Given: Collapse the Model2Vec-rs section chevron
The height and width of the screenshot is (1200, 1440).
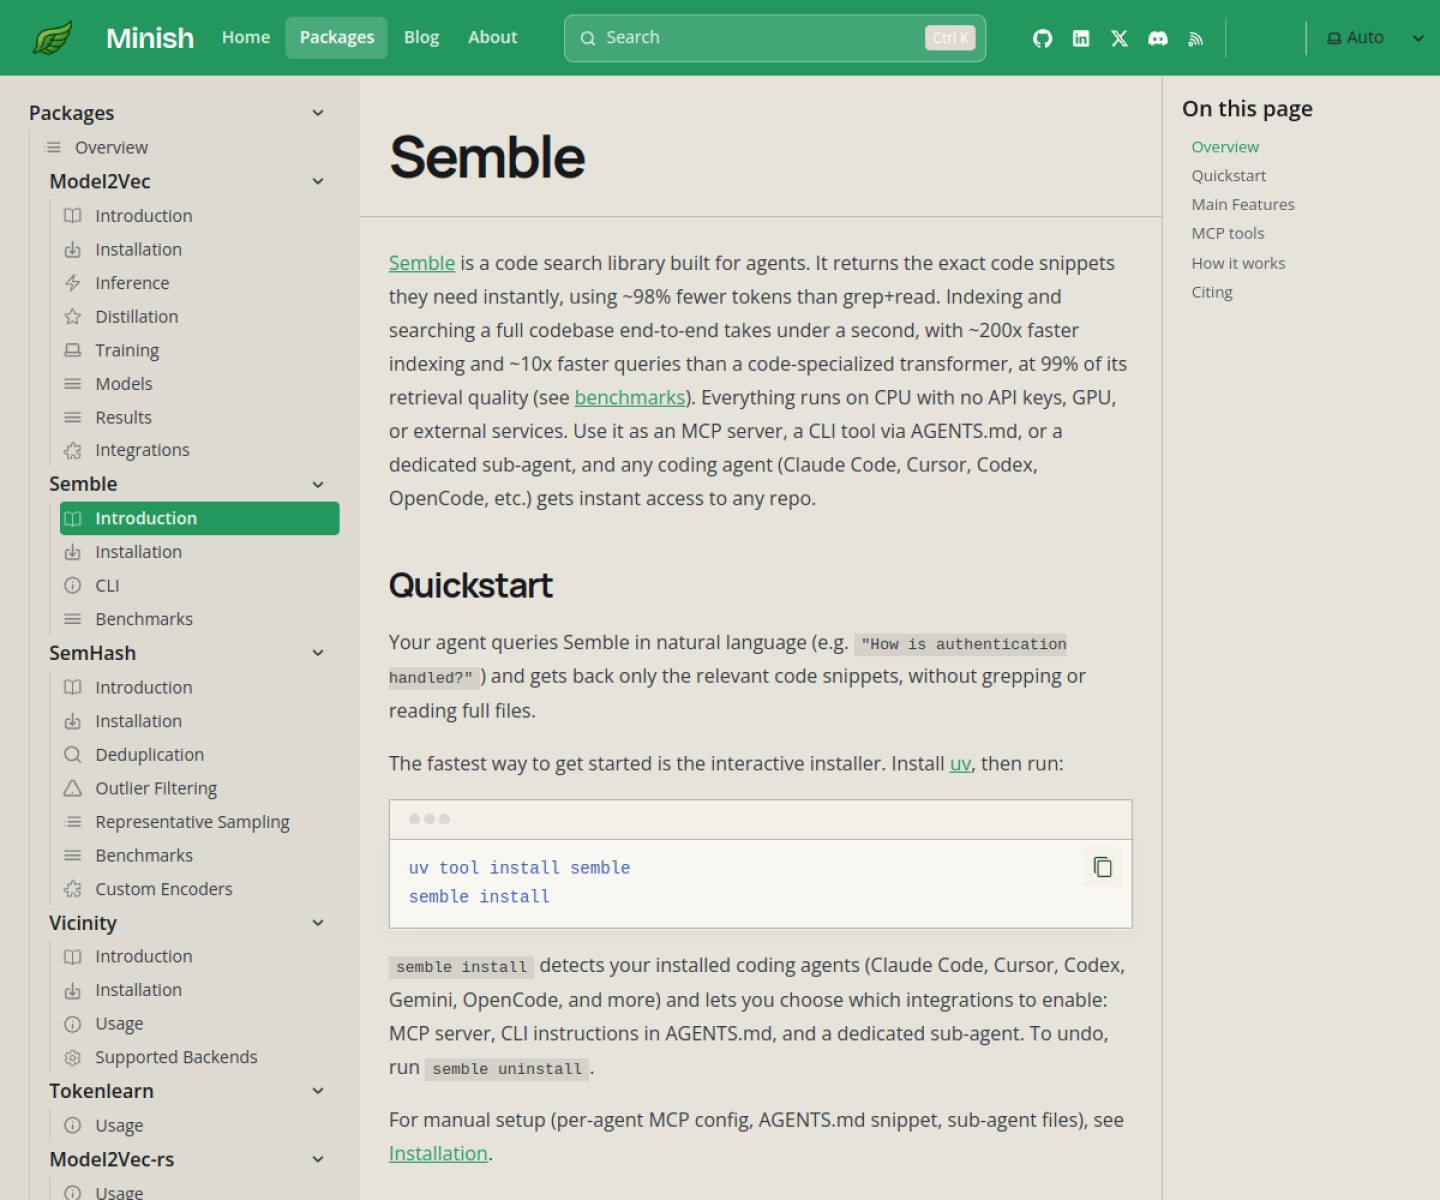Looking at the screenshot, I should click(318, 1159).
